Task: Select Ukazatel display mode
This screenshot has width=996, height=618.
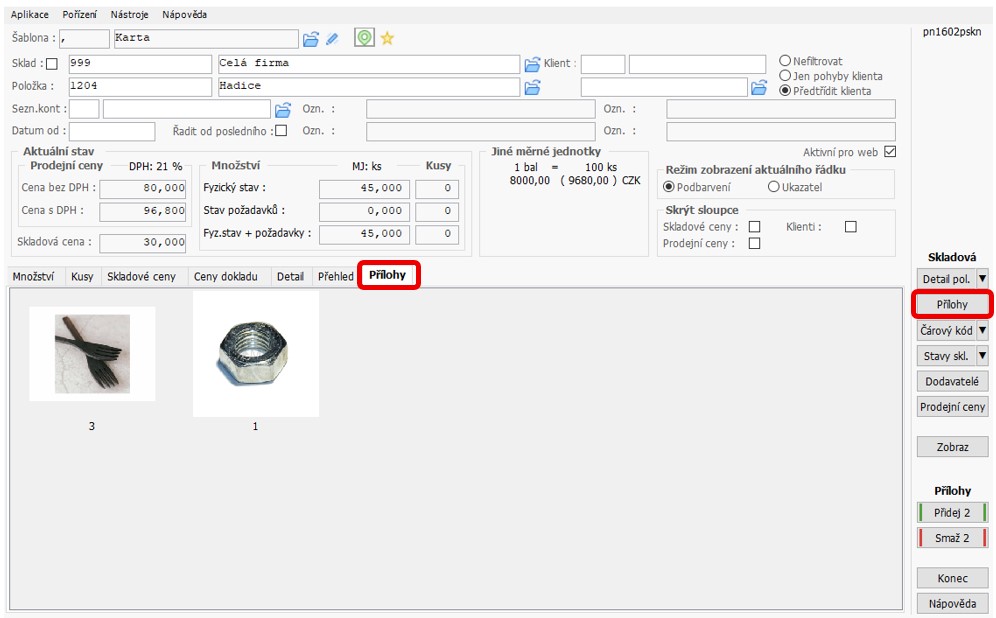Action: [x=773, y=187]
